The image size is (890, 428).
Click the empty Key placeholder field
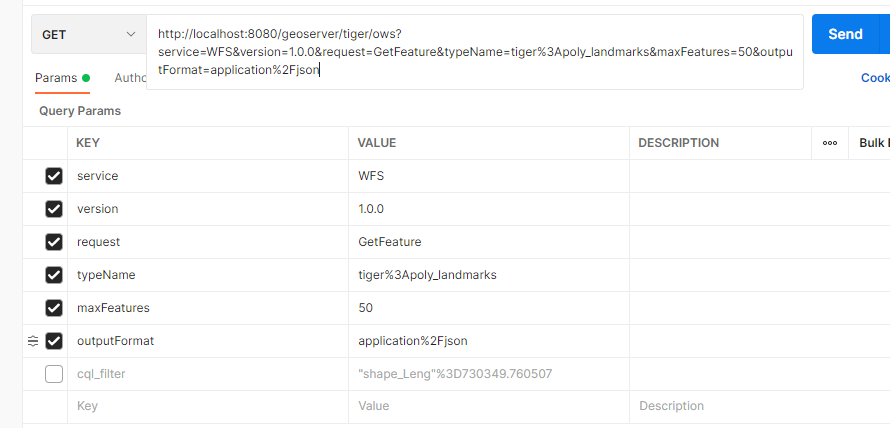pos(208,406)
